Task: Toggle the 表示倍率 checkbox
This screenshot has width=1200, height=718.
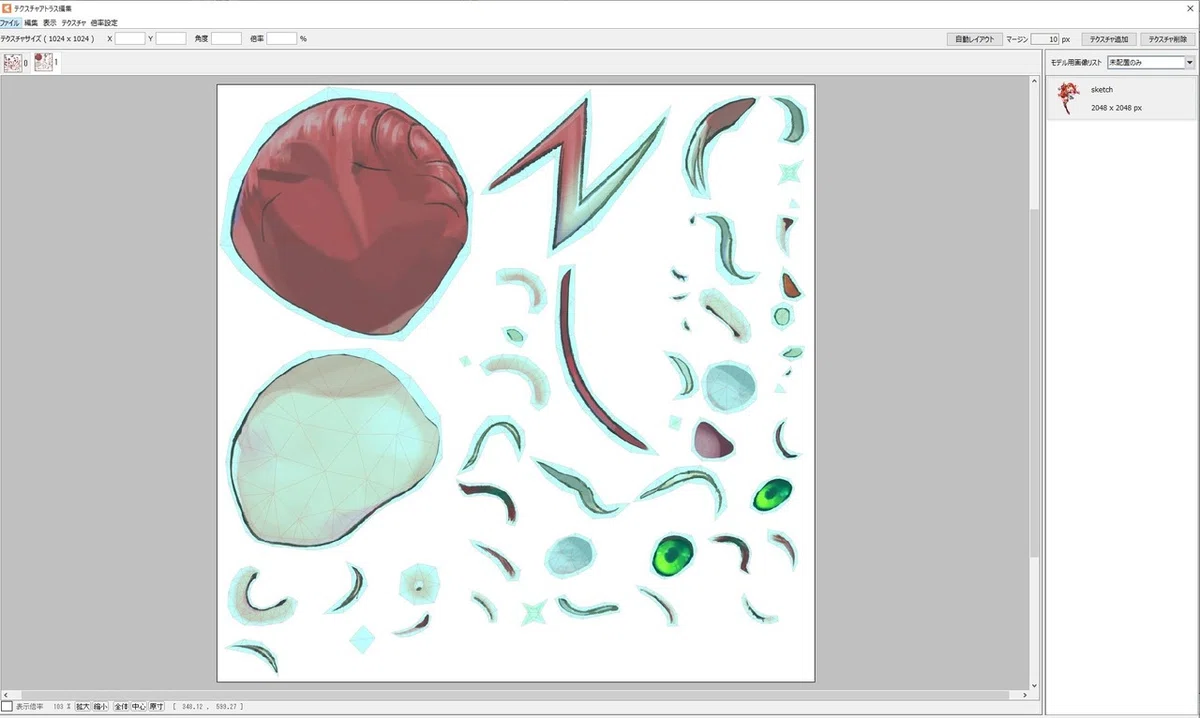Action: pyautogui.click(x=6, y=706)
